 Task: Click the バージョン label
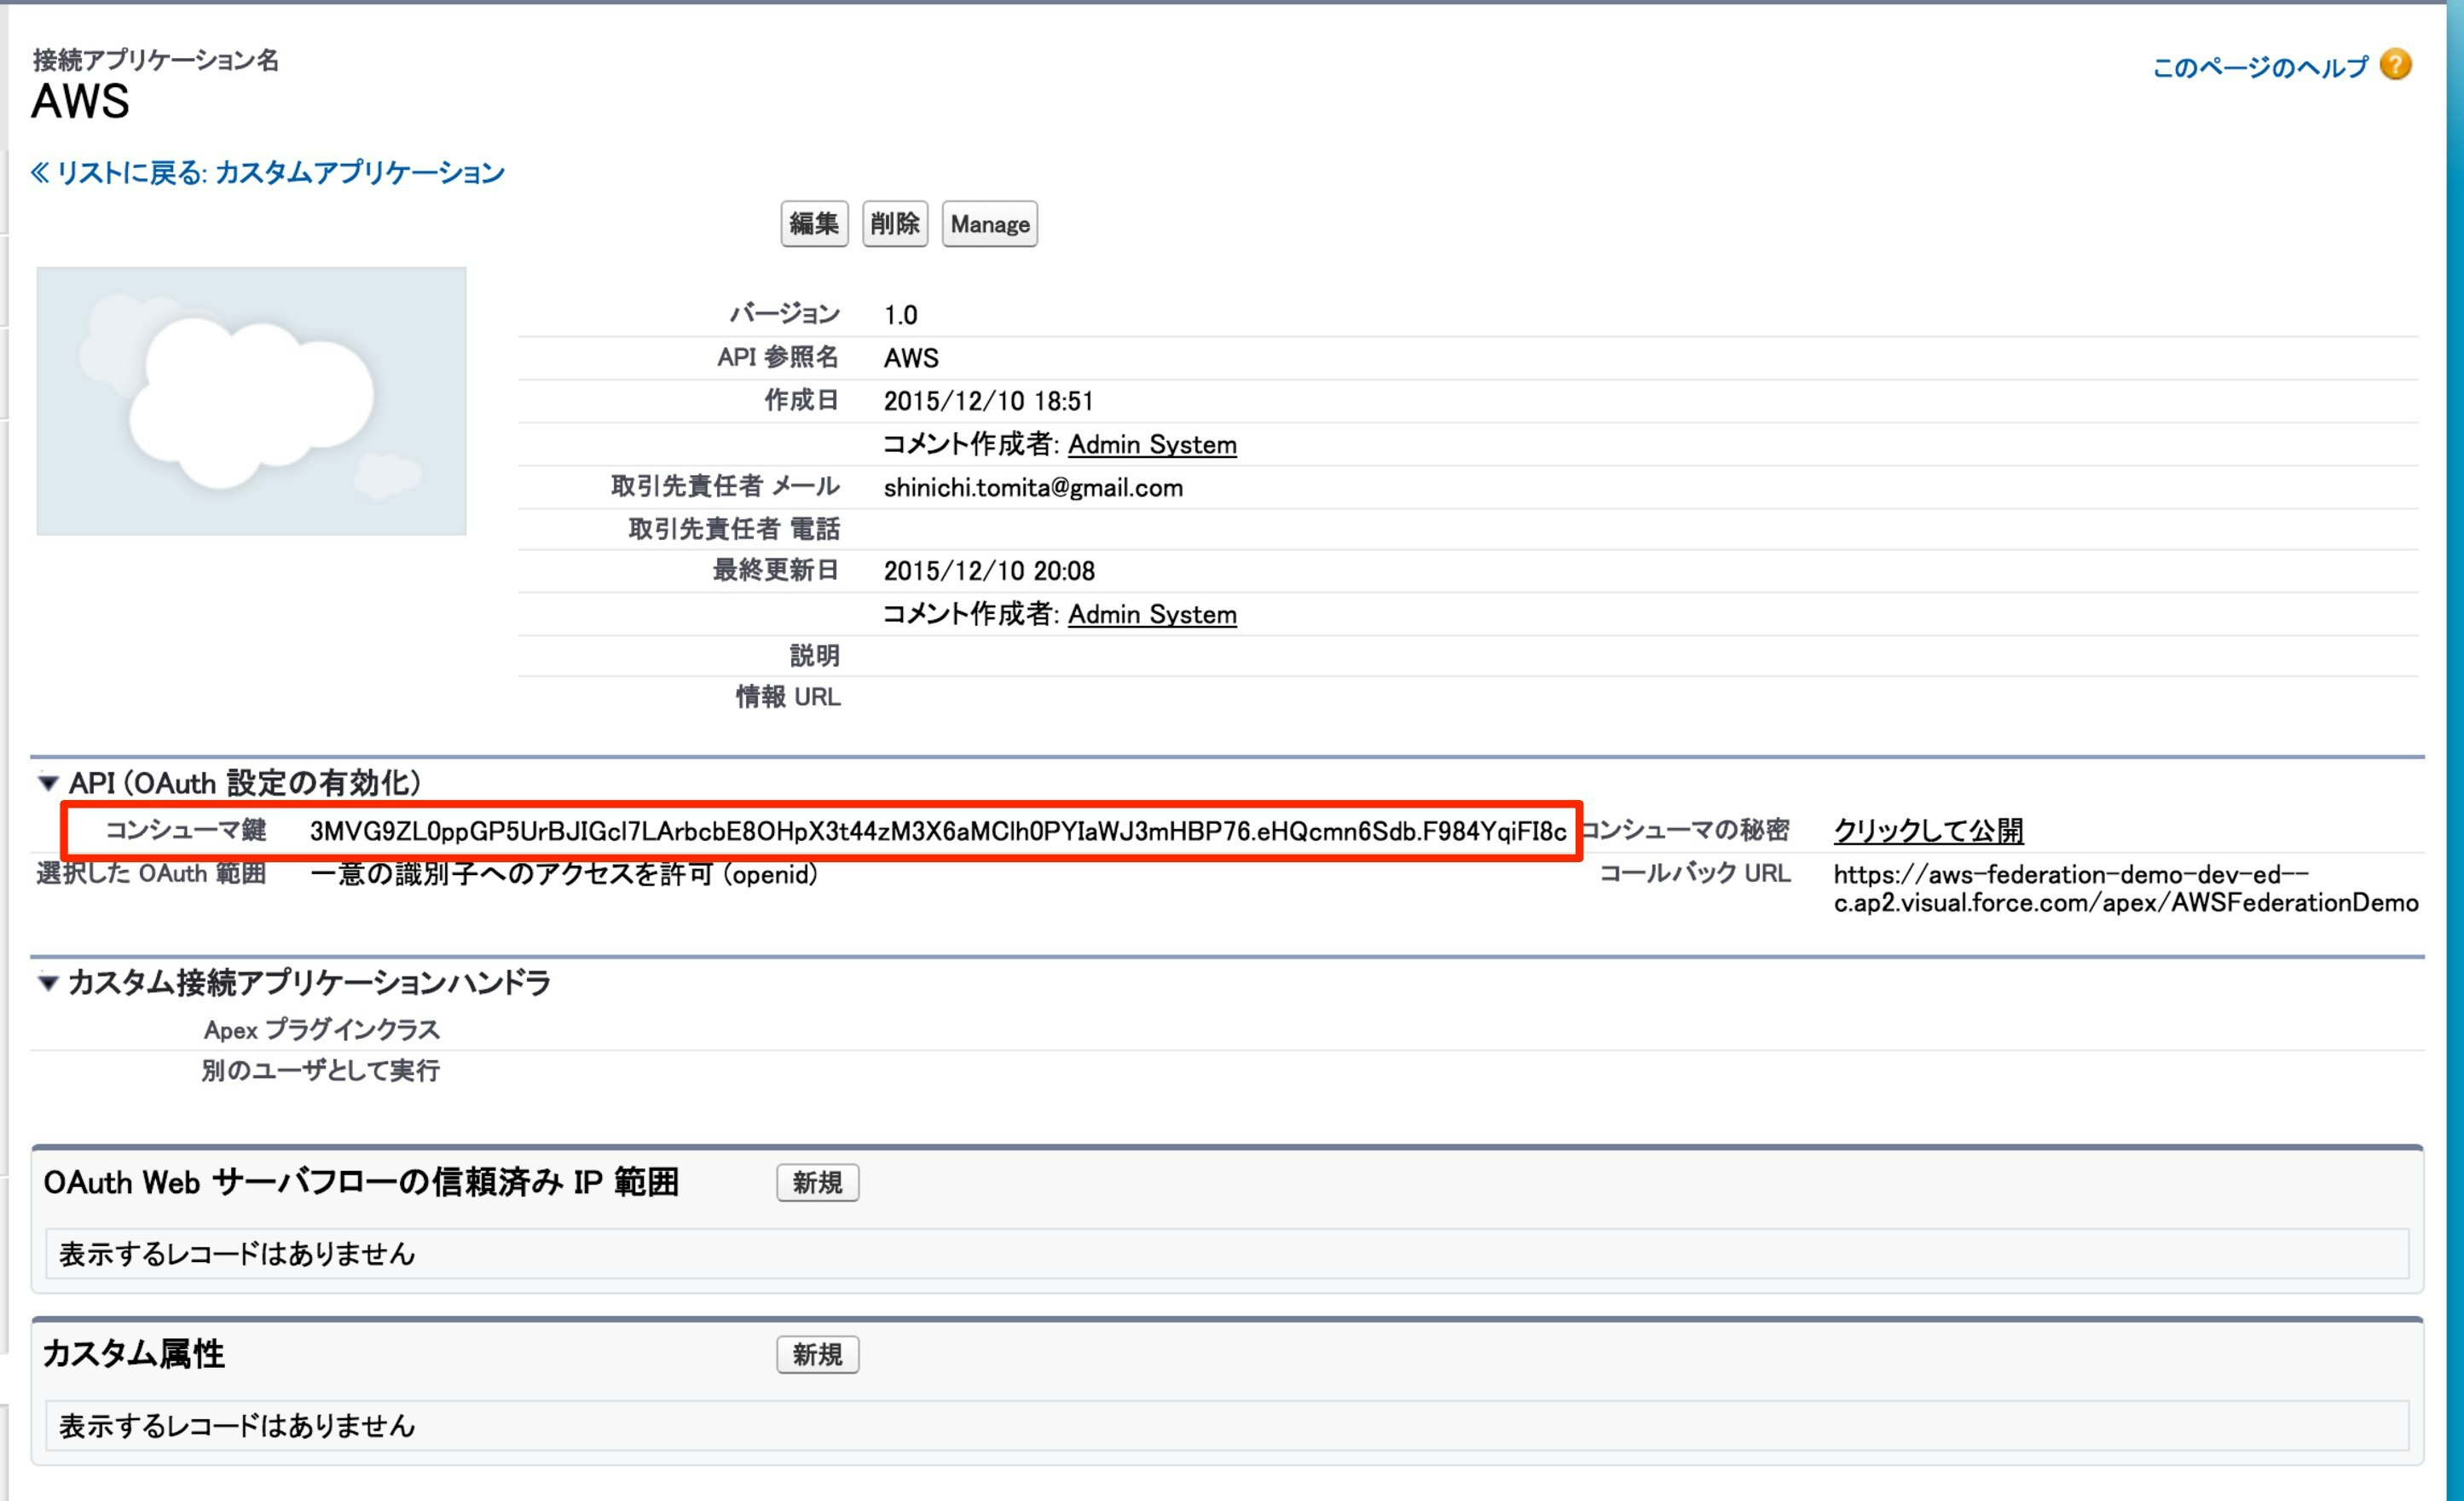[785, 314]
